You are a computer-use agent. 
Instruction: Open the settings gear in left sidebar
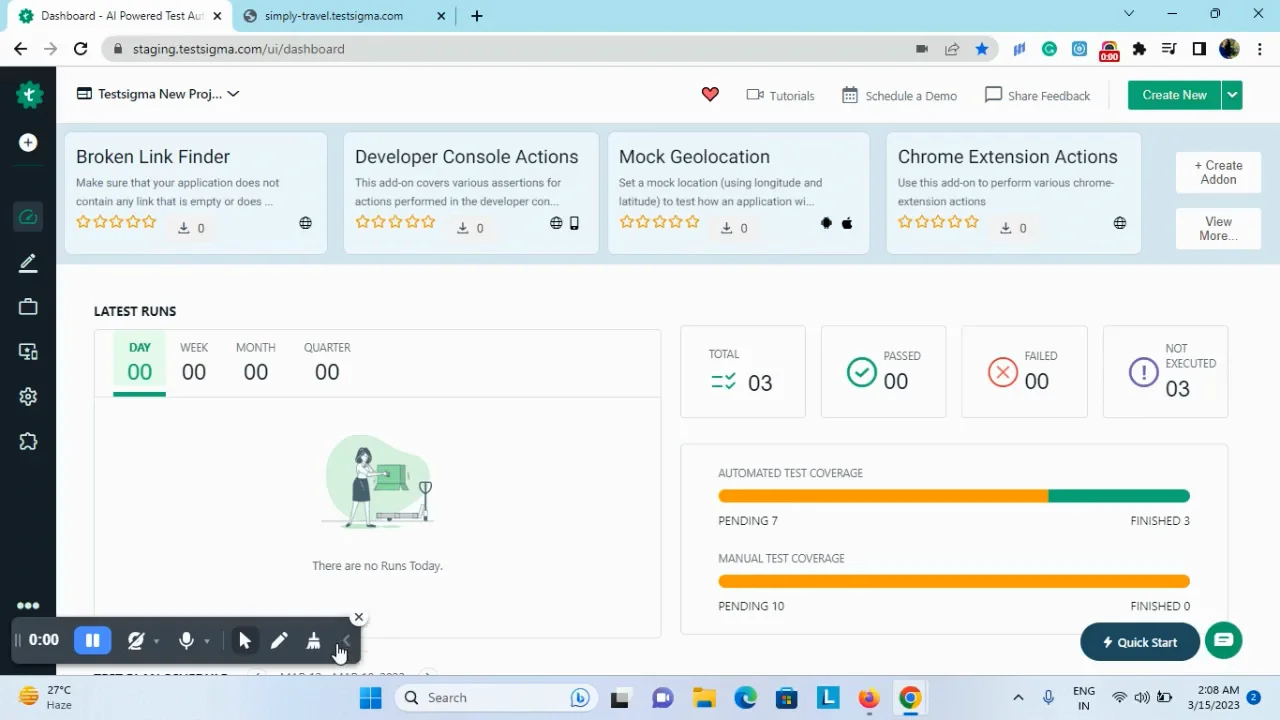tap(28, 397)
